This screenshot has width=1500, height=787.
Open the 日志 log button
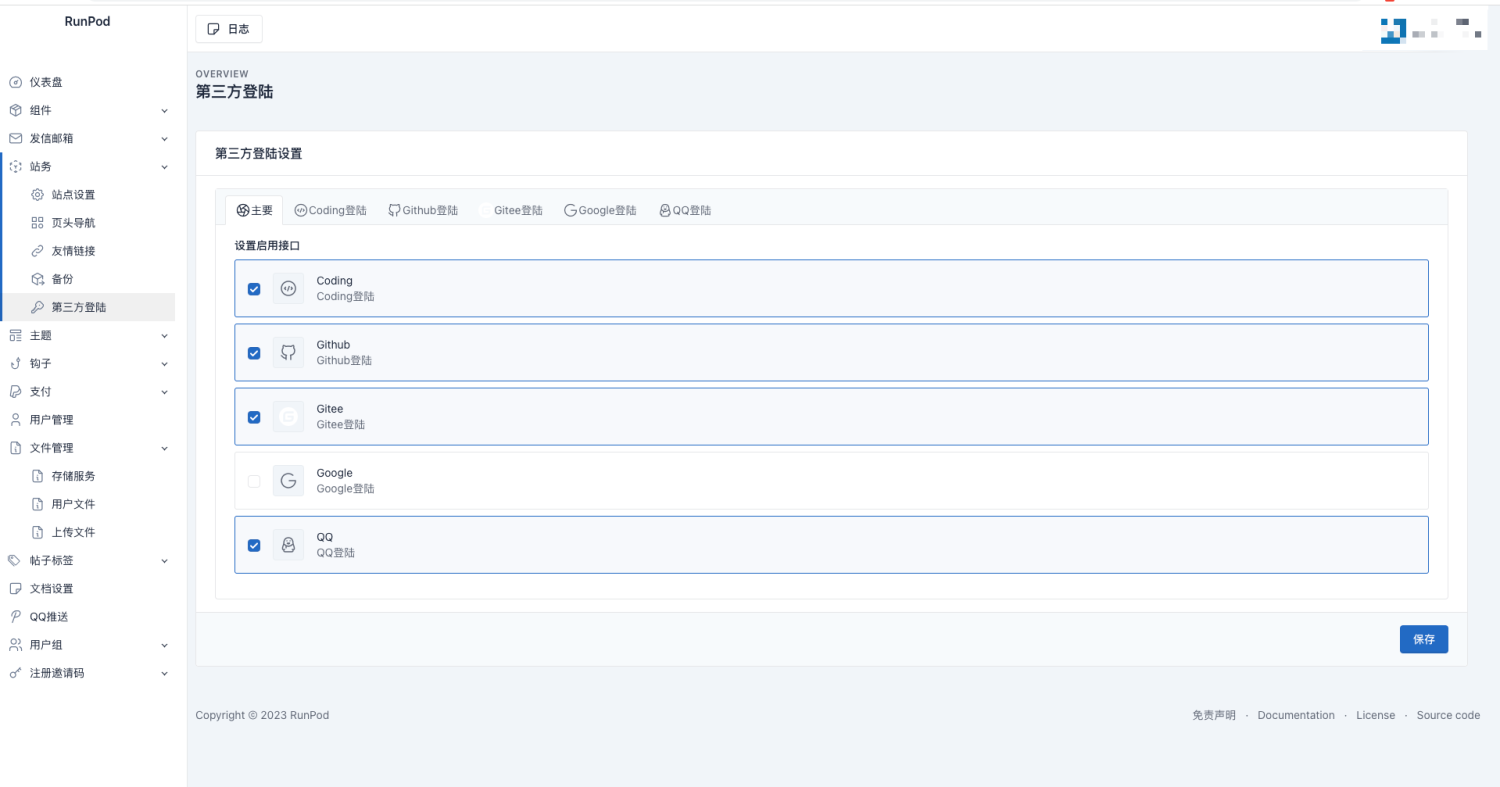pyautogui.click(x=229, y=29)
